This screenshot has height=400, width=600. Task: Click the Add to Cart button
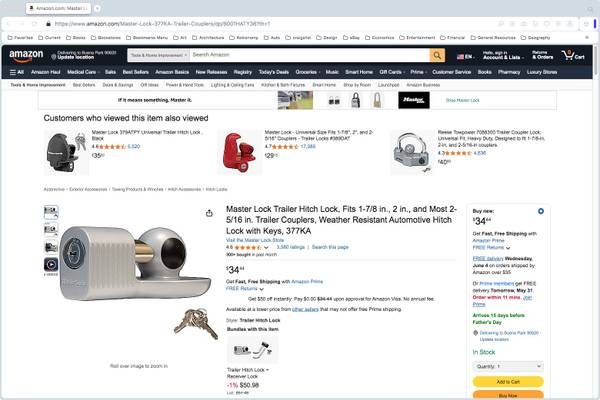click(x=507, y=381)
